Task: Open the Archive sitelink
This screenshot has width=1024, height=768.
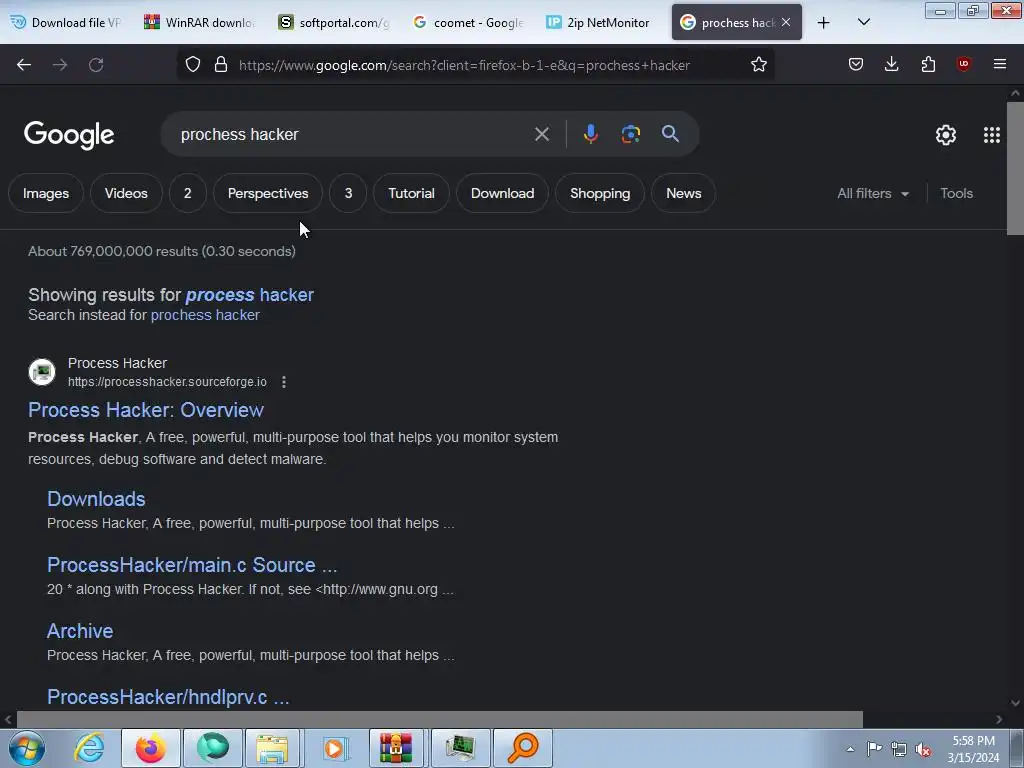Action: coord(80,631)
